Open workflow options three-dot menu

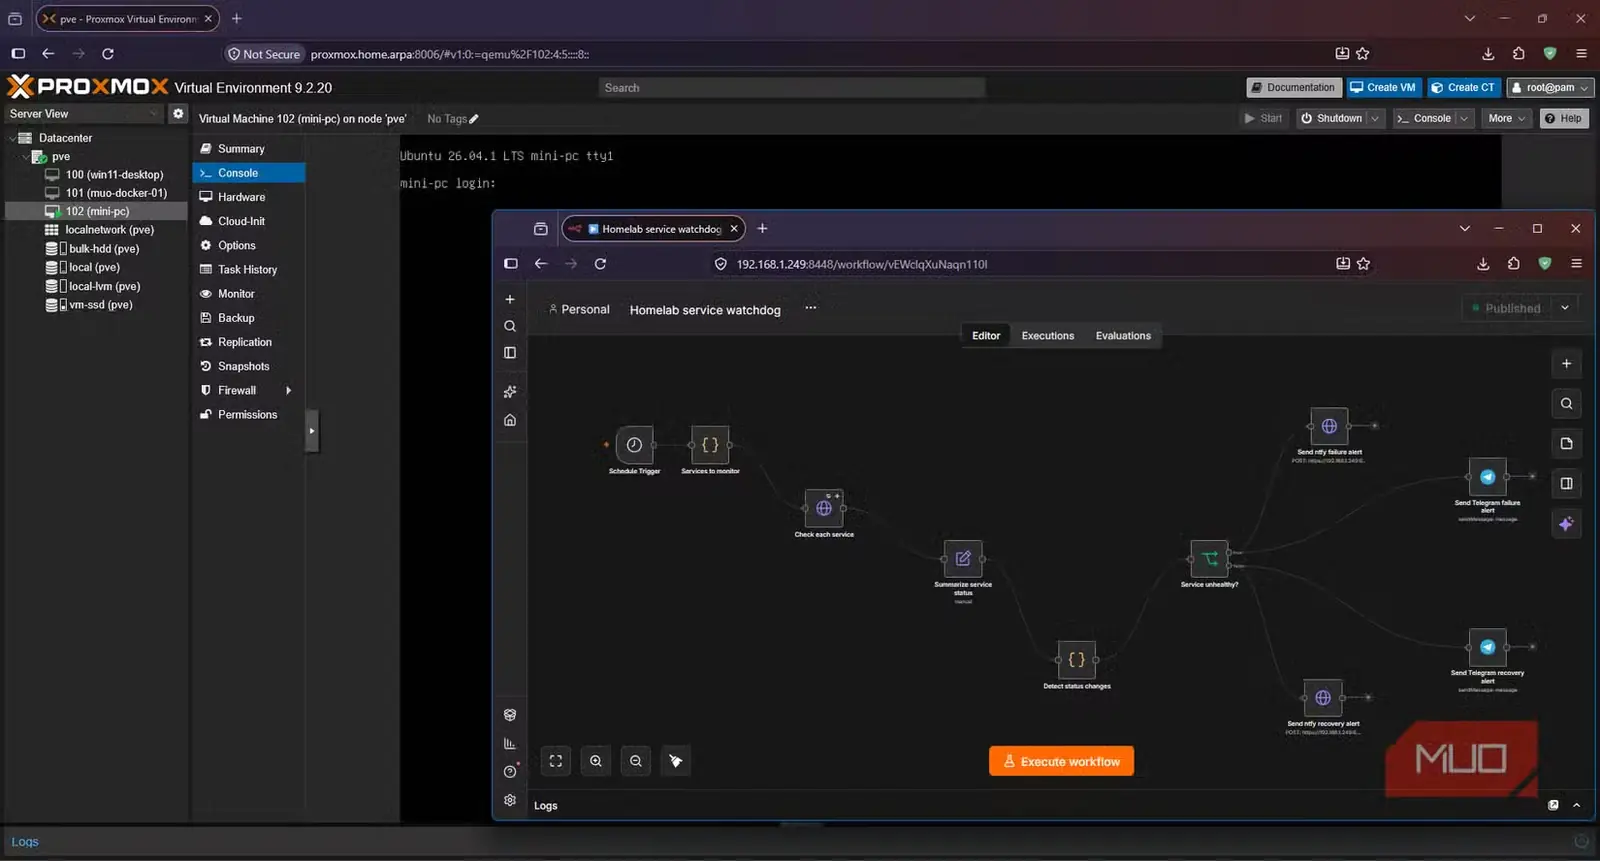pos(811,308)
